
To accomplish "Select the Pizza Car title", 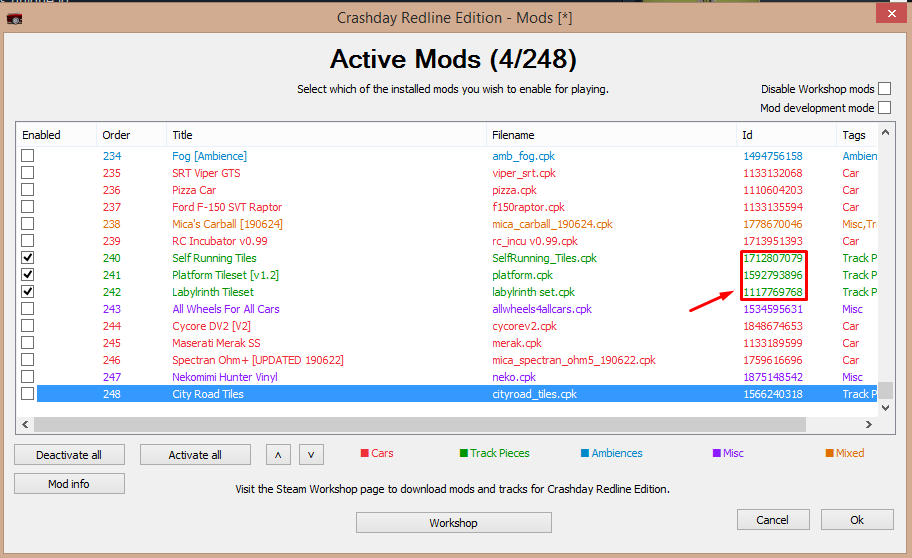I will point(194,190).
